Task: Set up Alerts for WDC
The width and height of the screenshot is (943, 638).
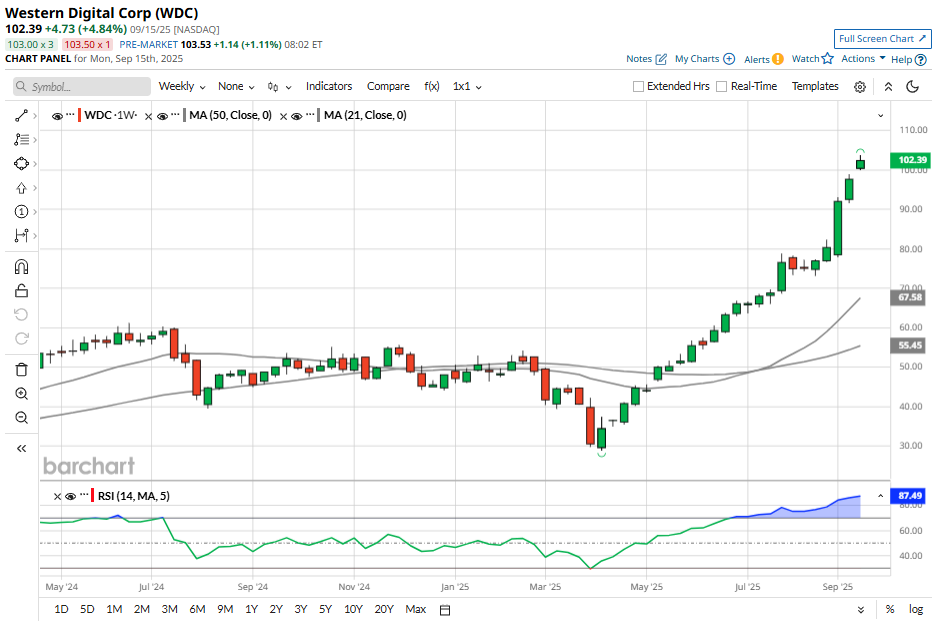Action: pyautogui.click(x=764, y=59)
